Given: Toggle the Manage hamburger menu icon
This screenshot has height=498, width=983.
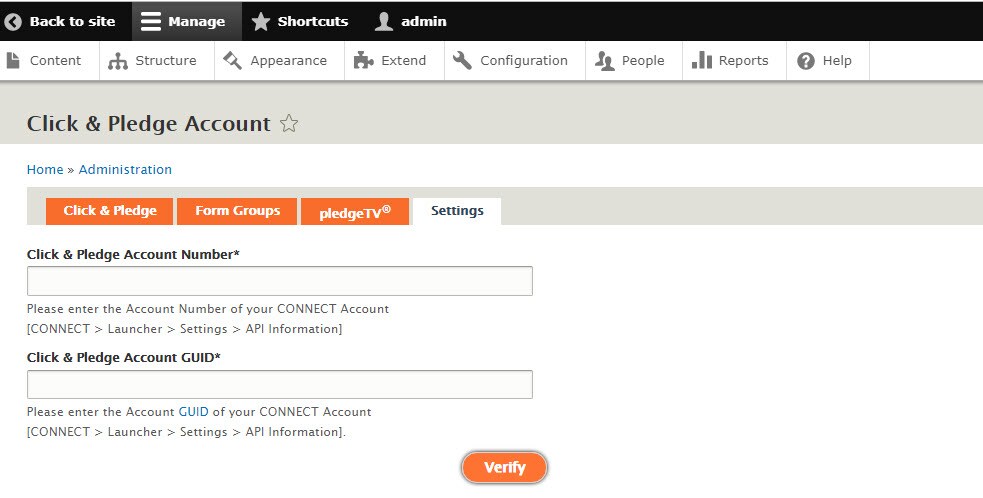Looking at the screenshot, I should (x=150, y=21).
